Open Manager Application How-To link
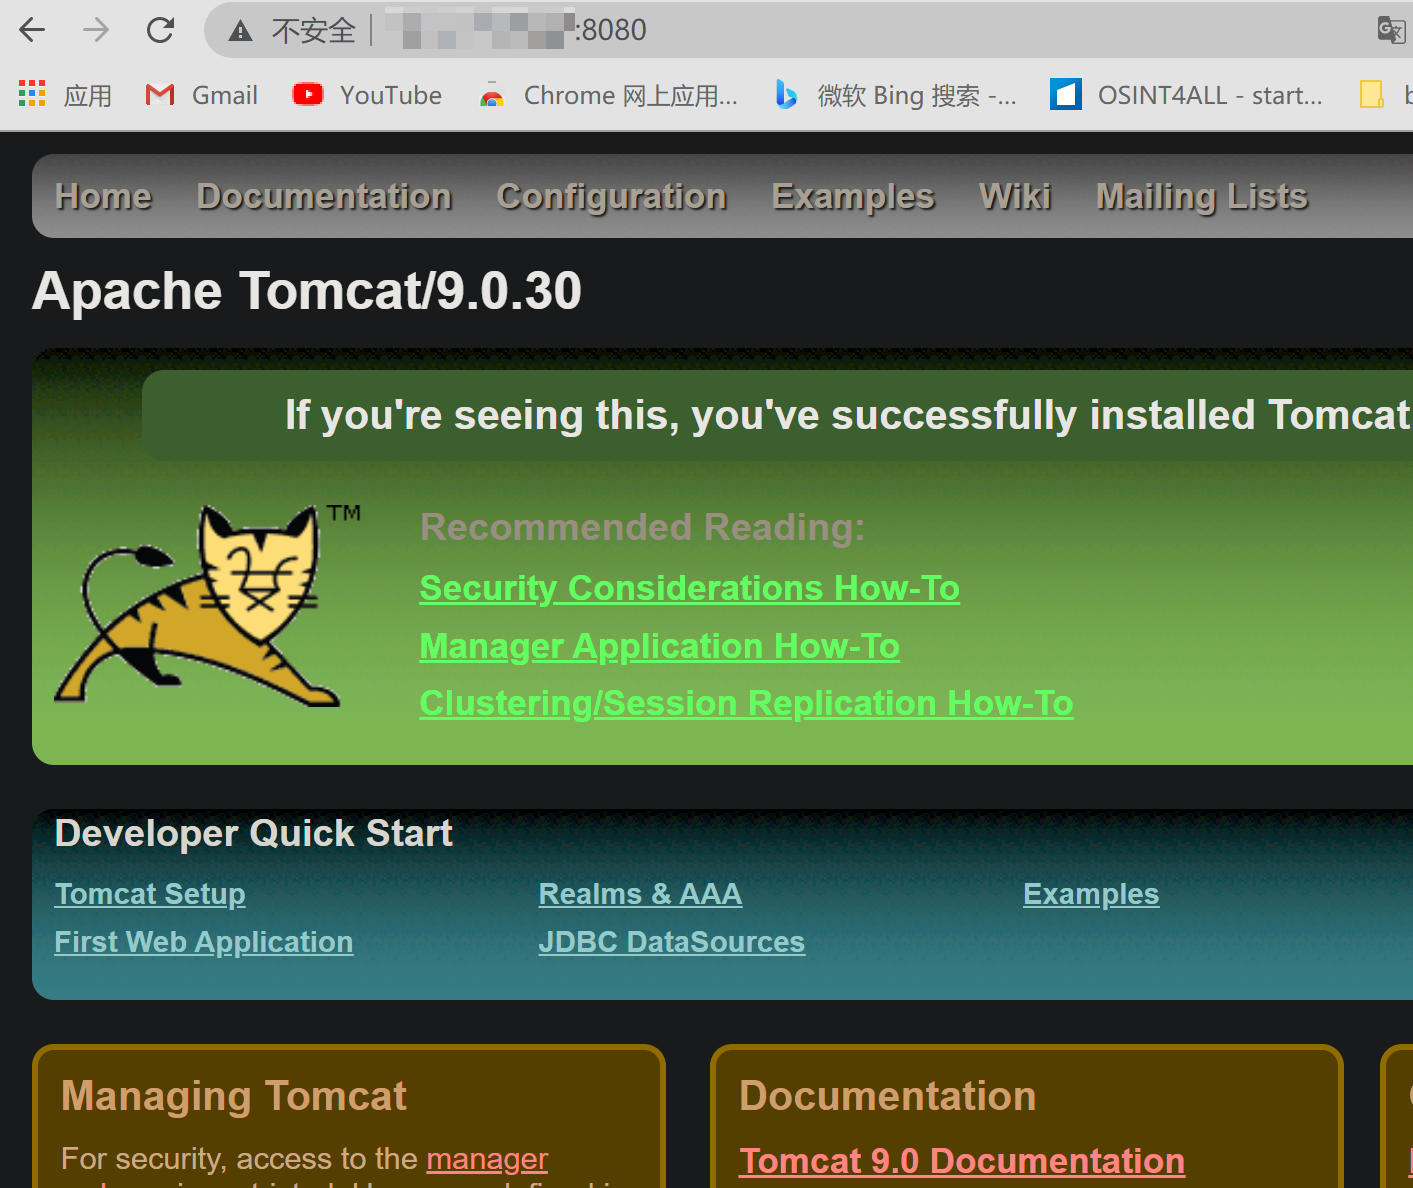 coord(660,646)
